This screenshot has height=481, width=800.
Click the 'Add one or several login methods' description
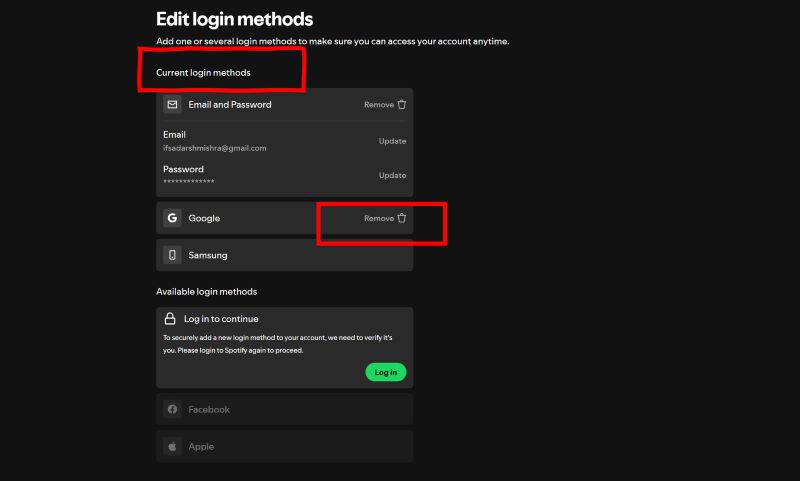click(x=333, y=41)
